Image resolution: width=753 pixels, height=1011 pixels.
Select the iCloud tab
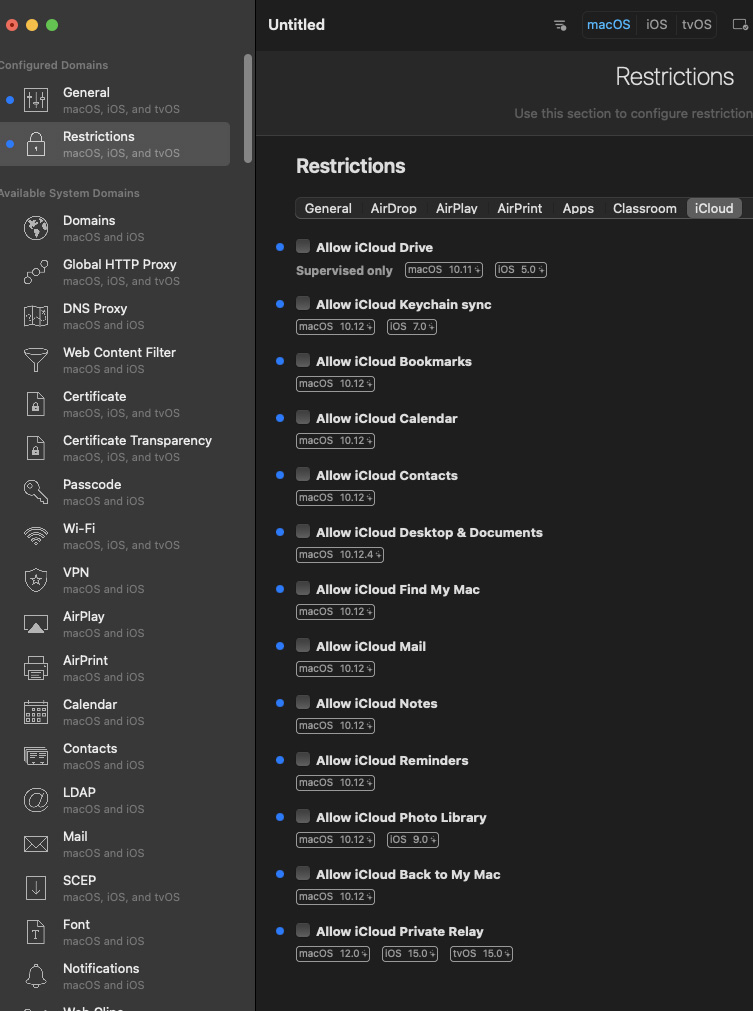pos(714,208)
